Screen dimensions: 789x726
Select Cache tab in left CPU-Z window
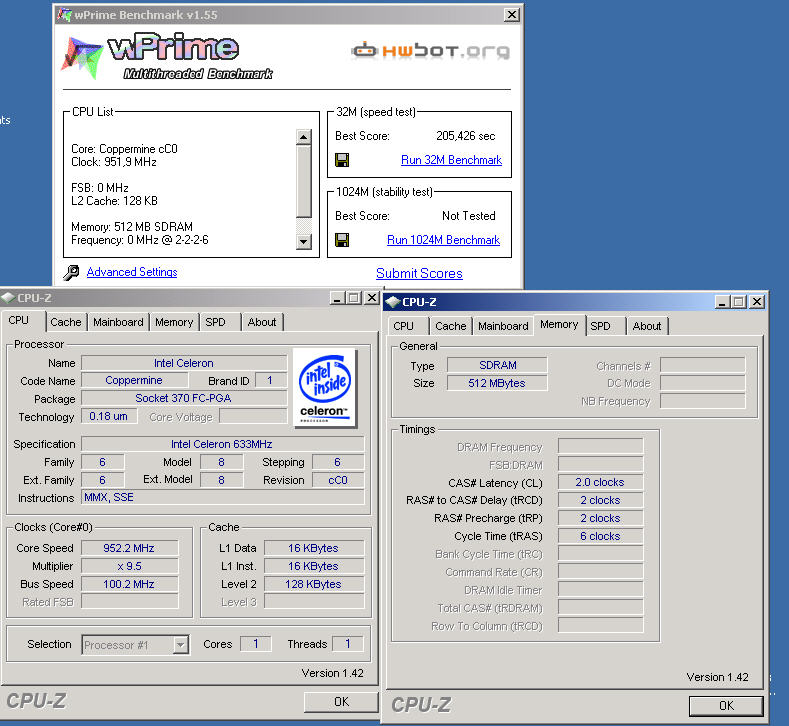click(x=66, y=322)
